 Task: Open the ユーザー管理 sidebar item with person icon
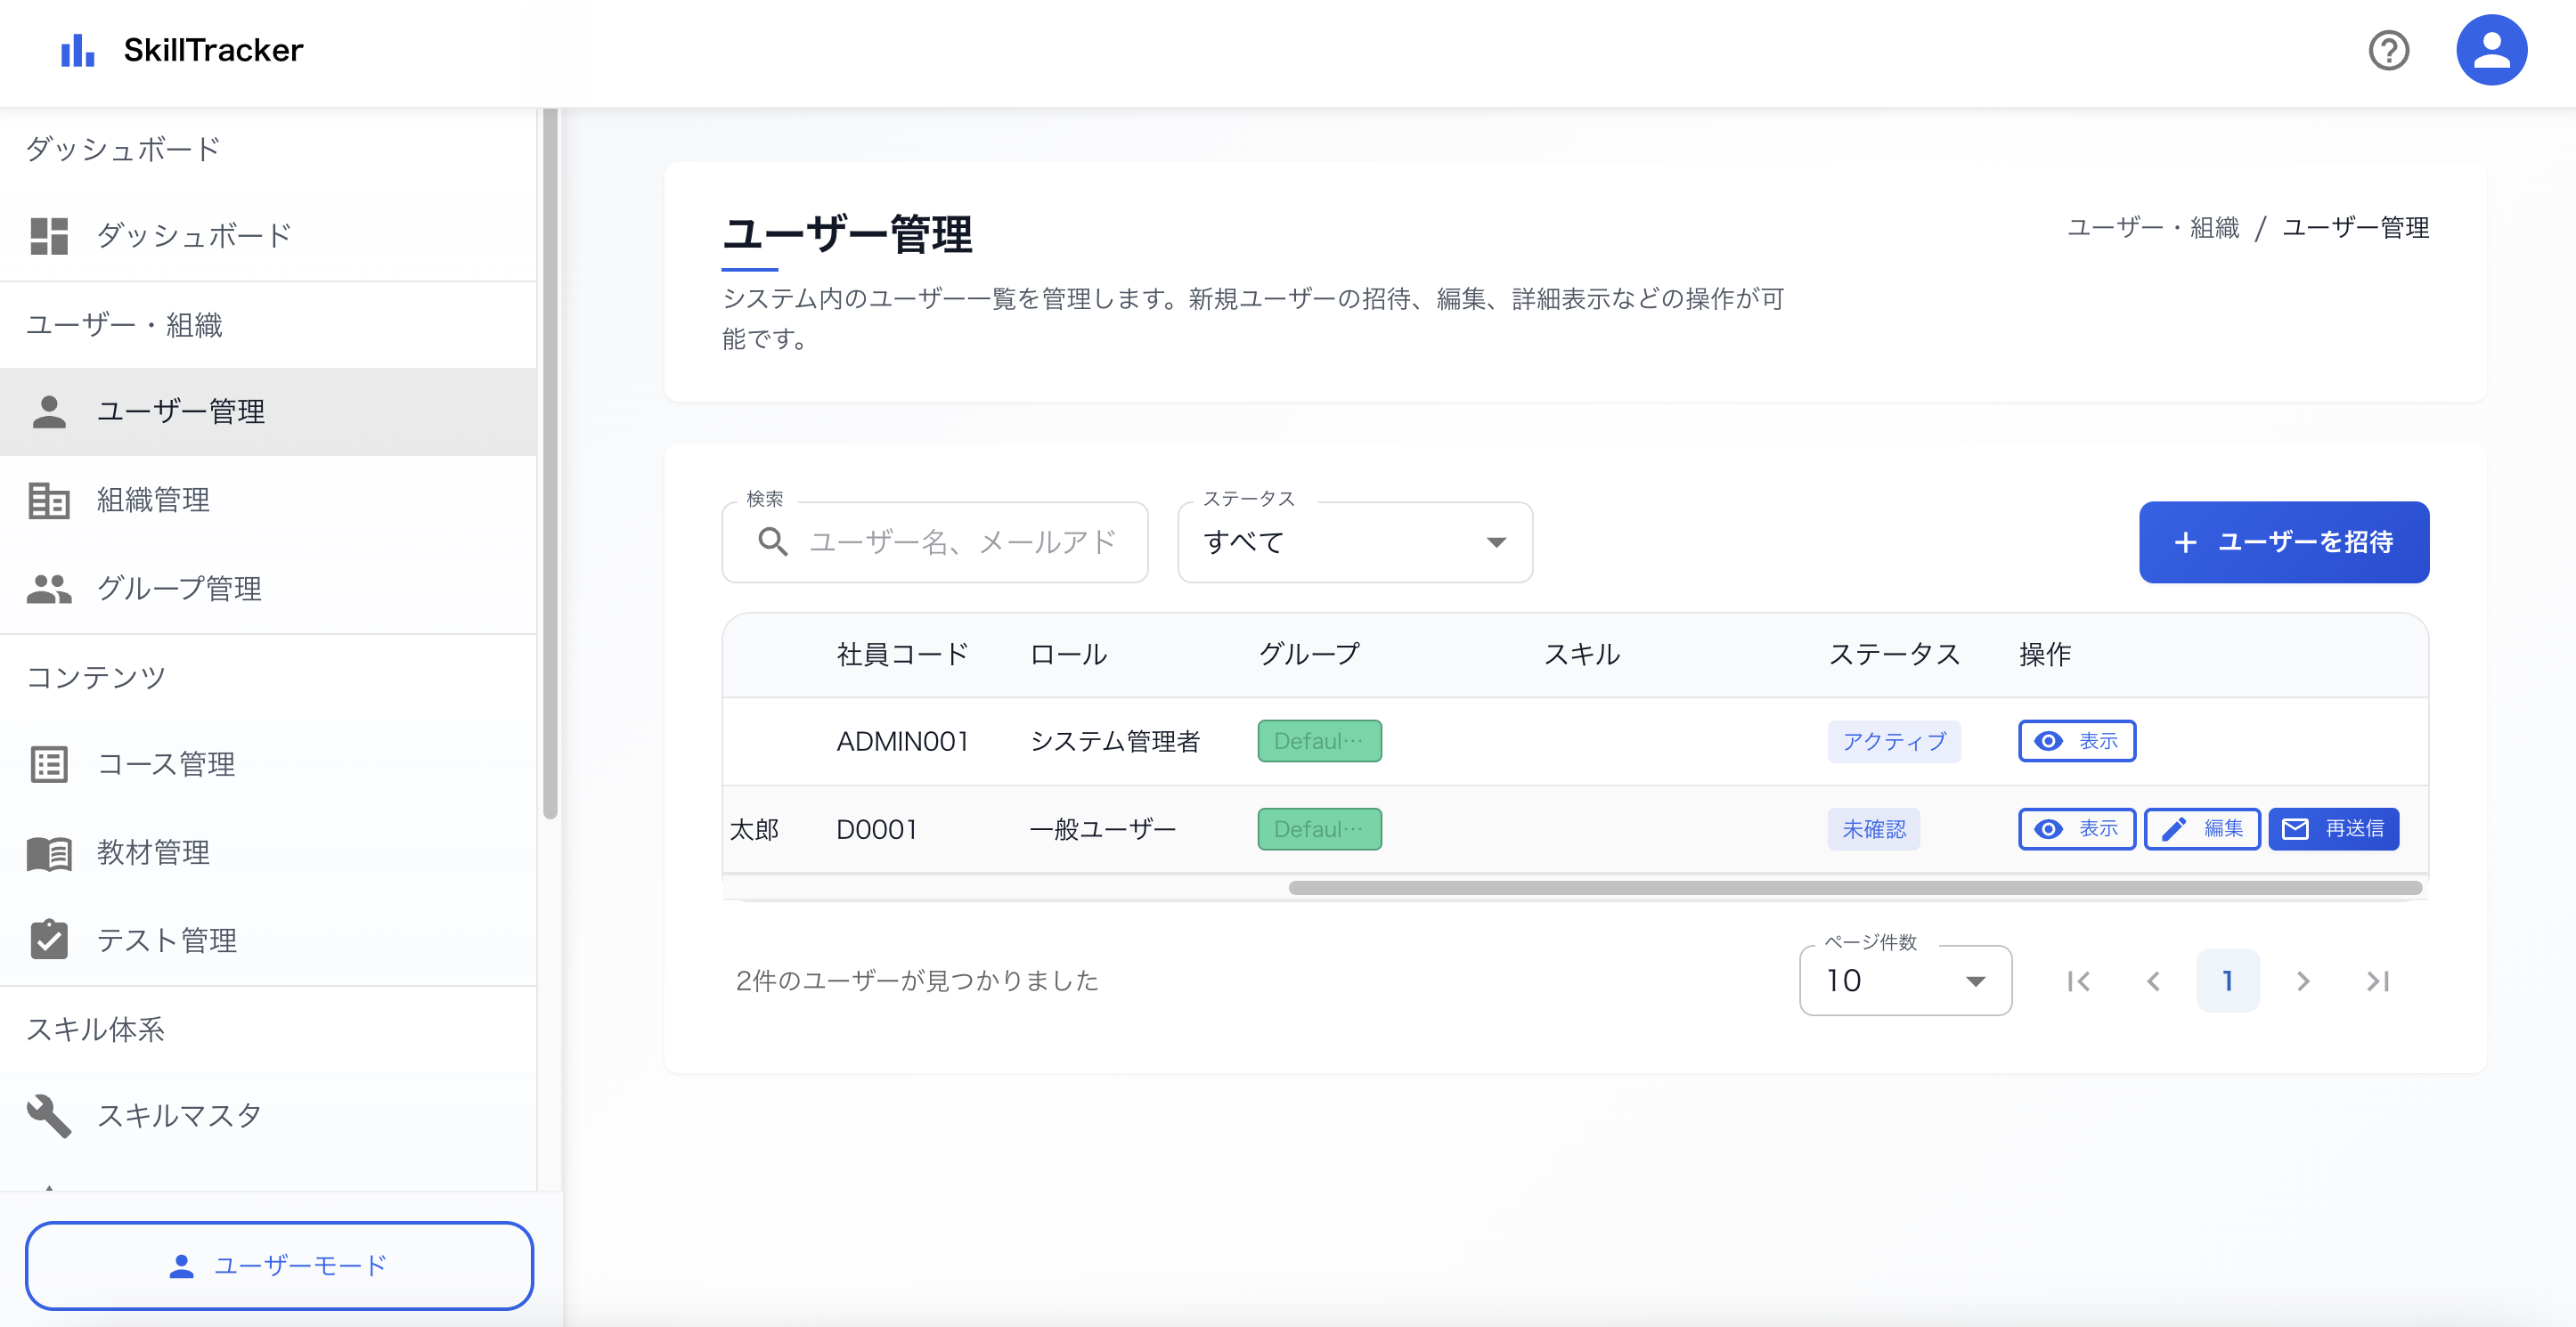(x=181, y=412)
